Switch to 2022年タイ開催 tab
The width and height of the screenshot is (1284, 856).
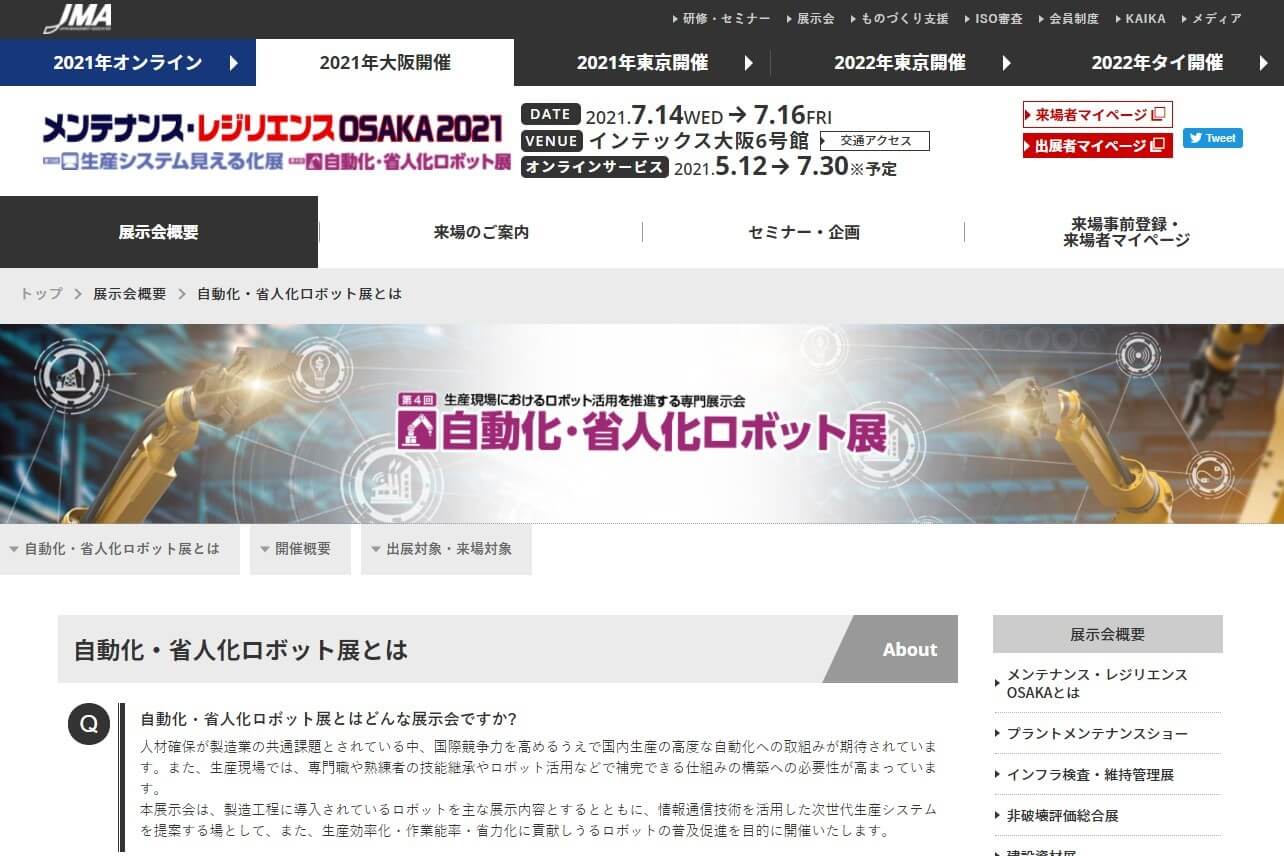coord(1156,62)
